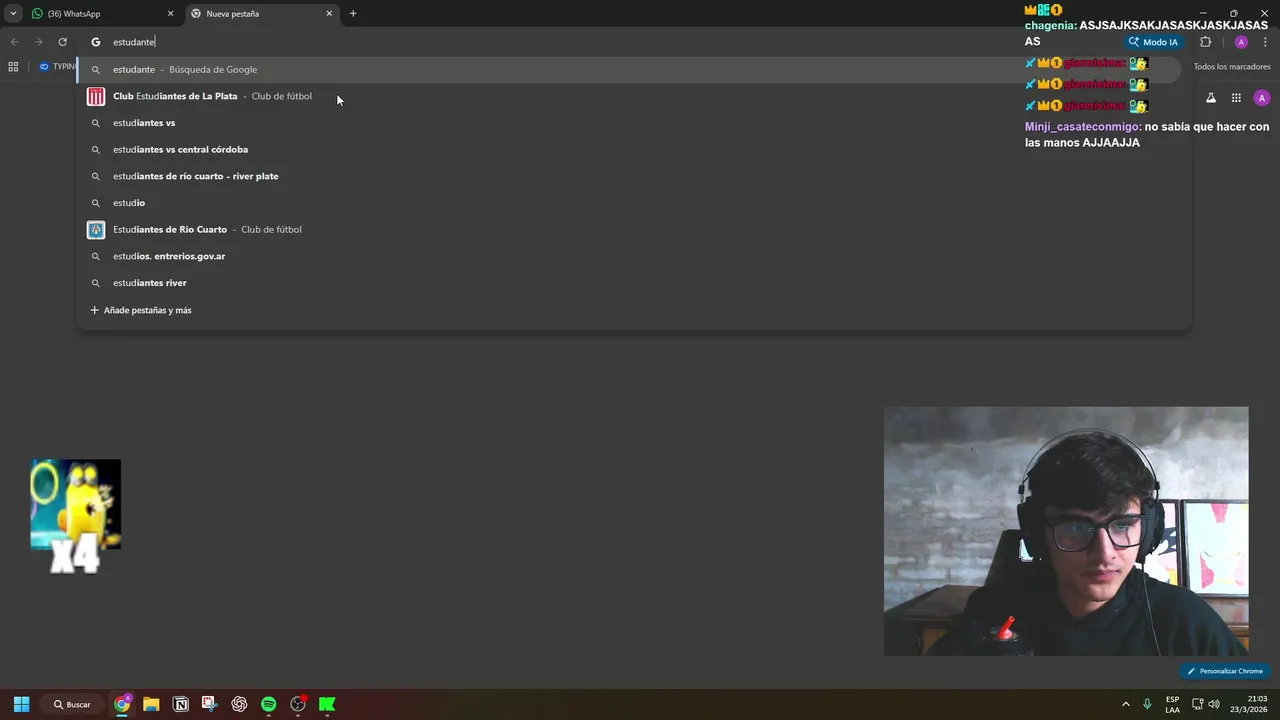Open the Google account avatar on page

[1262, 98]
